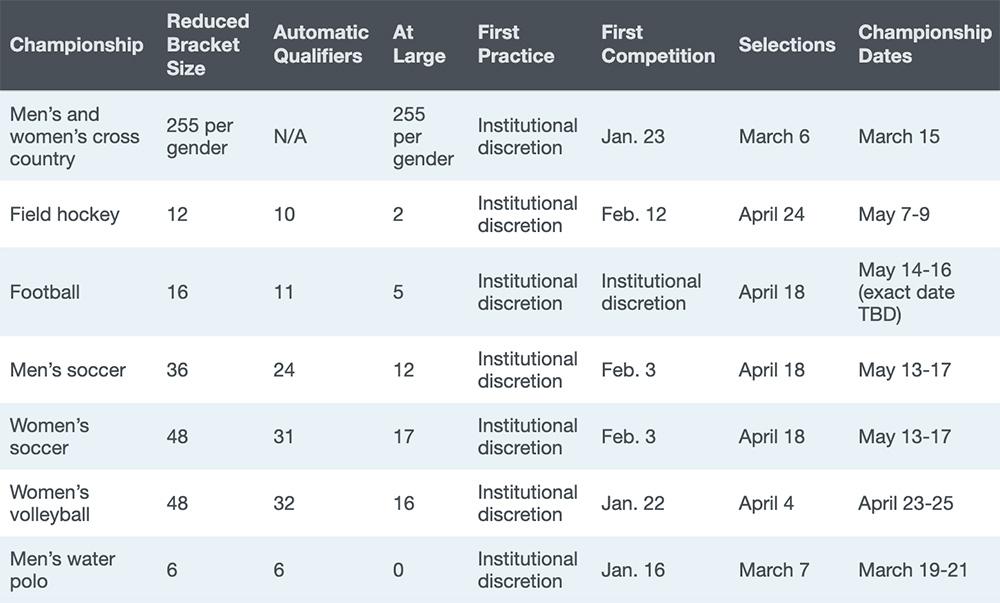Select the First Competition column header

point(657,45)
